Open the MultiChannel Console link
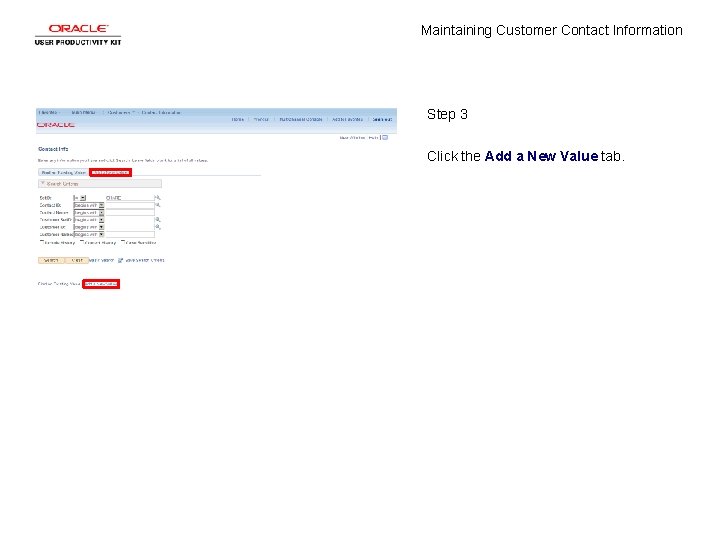 301,119
